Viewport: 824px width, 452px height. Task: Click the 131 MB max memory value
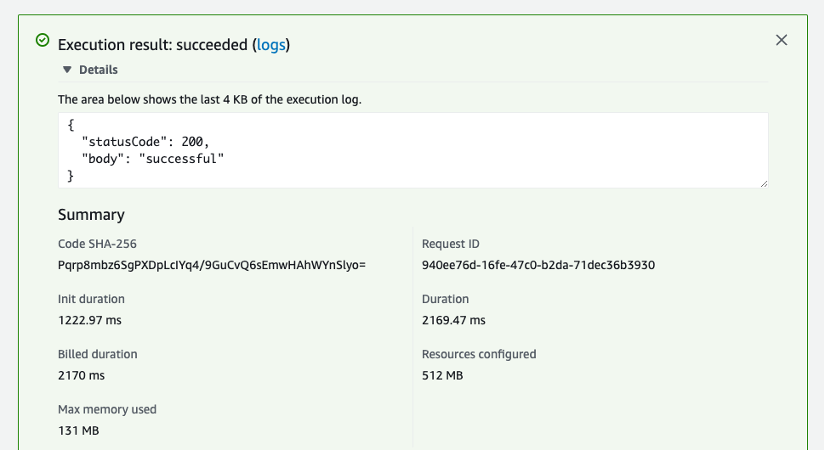tap(78, 430)
